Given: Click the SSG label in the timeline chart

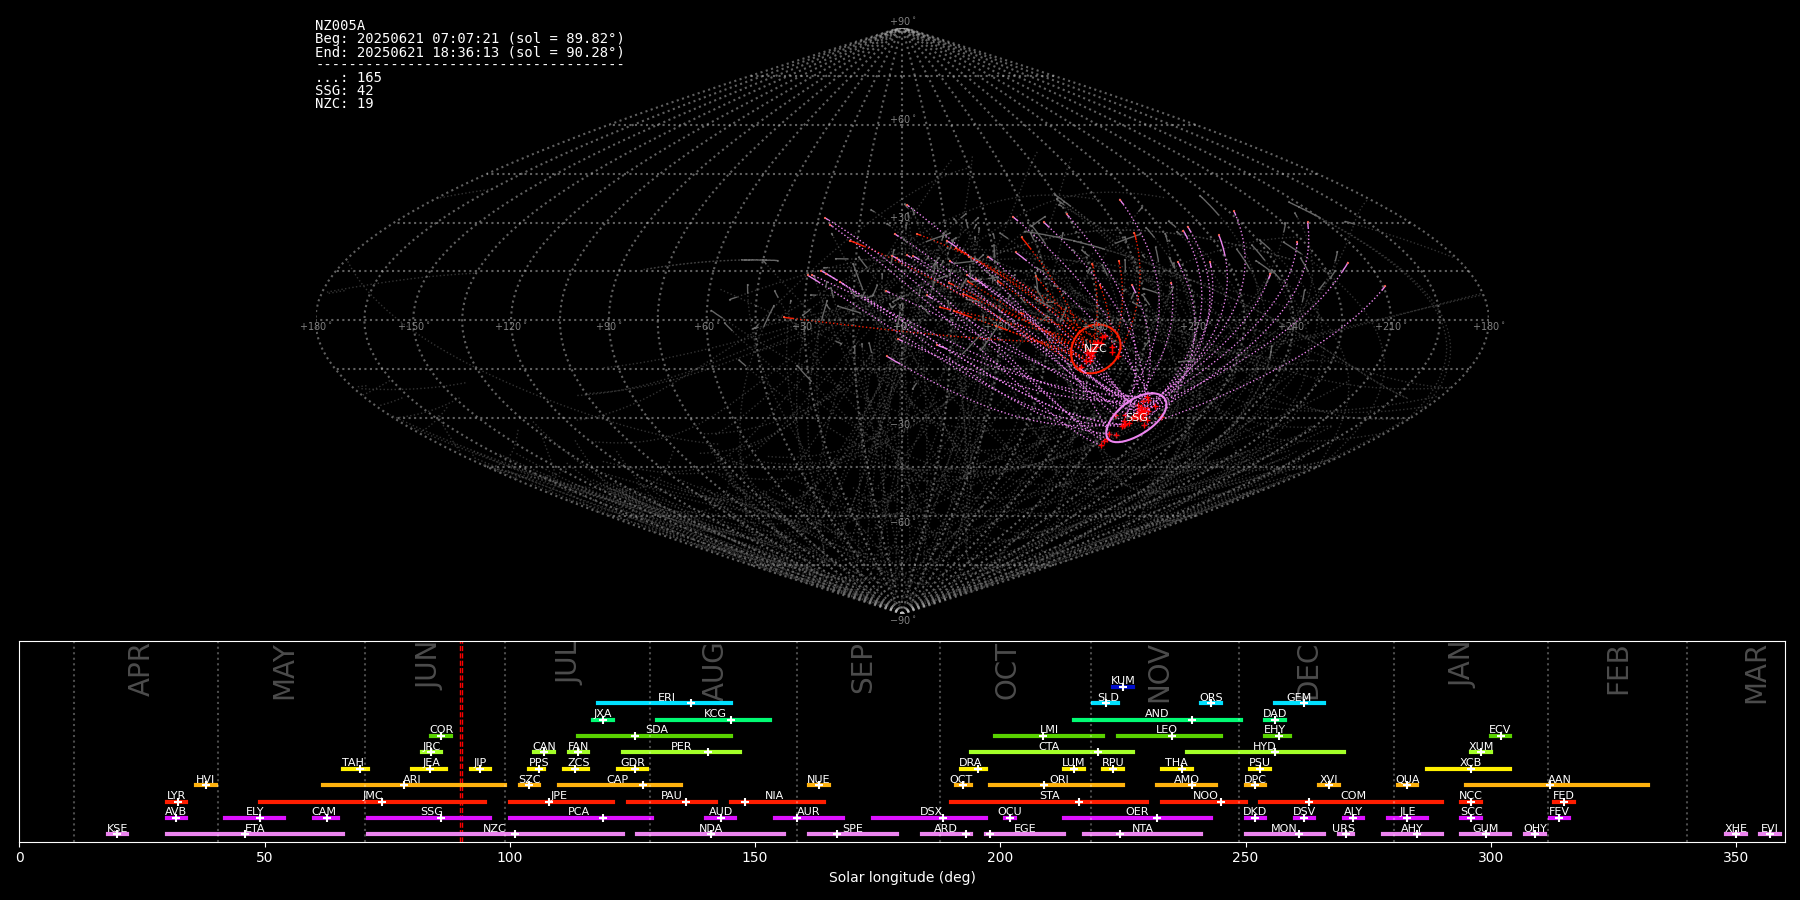Looking at the screenshot, I should tap(431, 812).
